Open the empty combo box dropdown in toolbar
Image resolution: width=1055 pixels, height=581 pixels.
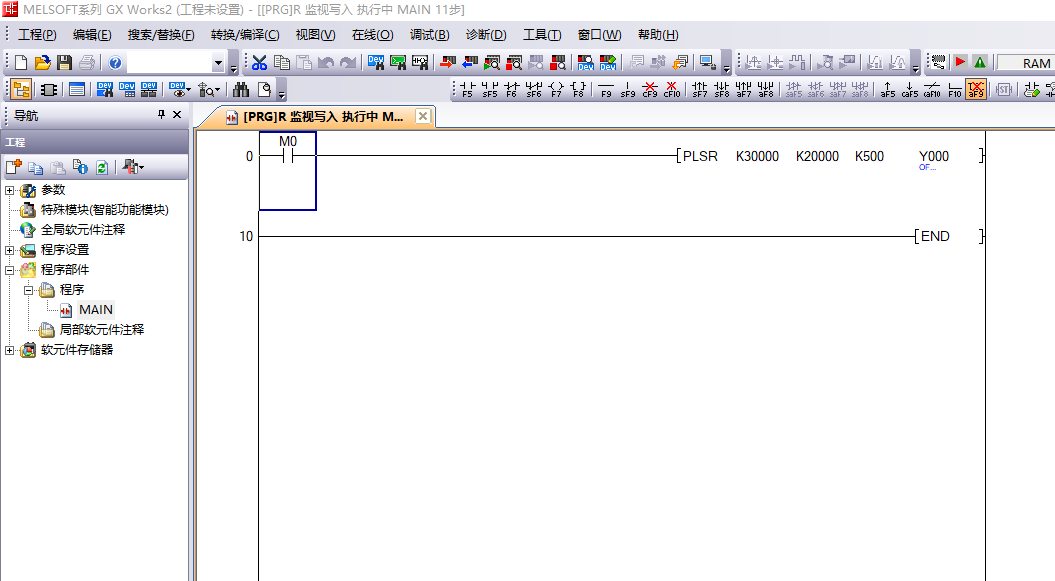pyautogui.click(x=218, y=63)
